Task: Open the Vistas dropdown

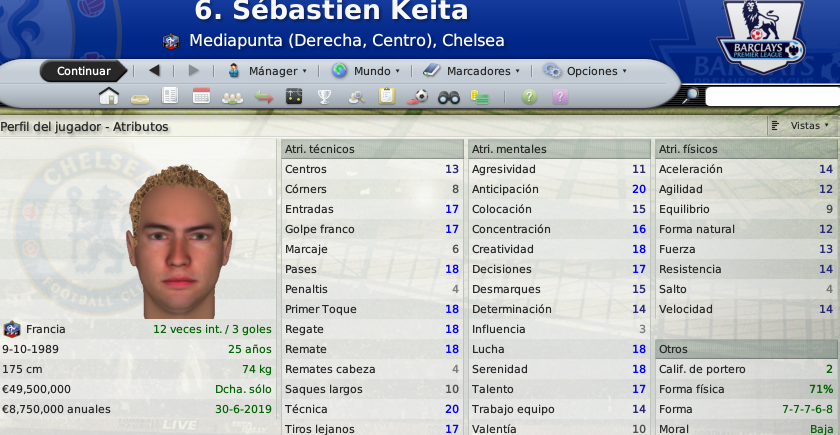Action: pos(802,126)
